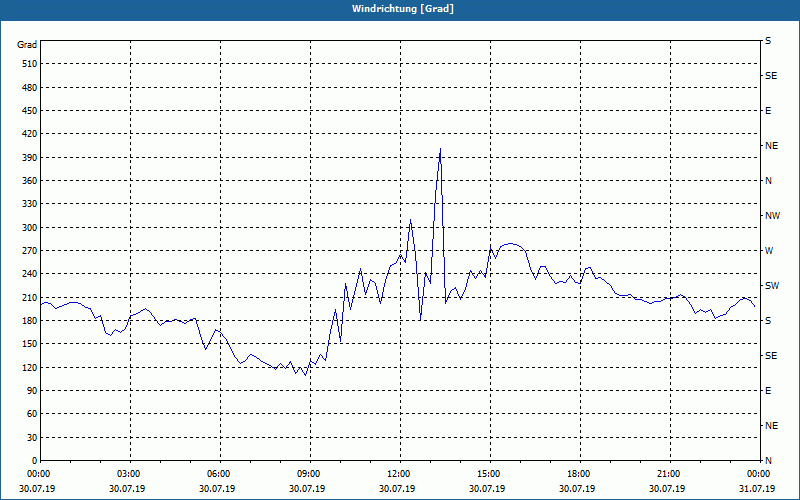Click the 300 y-axis label

click(30, 228)
